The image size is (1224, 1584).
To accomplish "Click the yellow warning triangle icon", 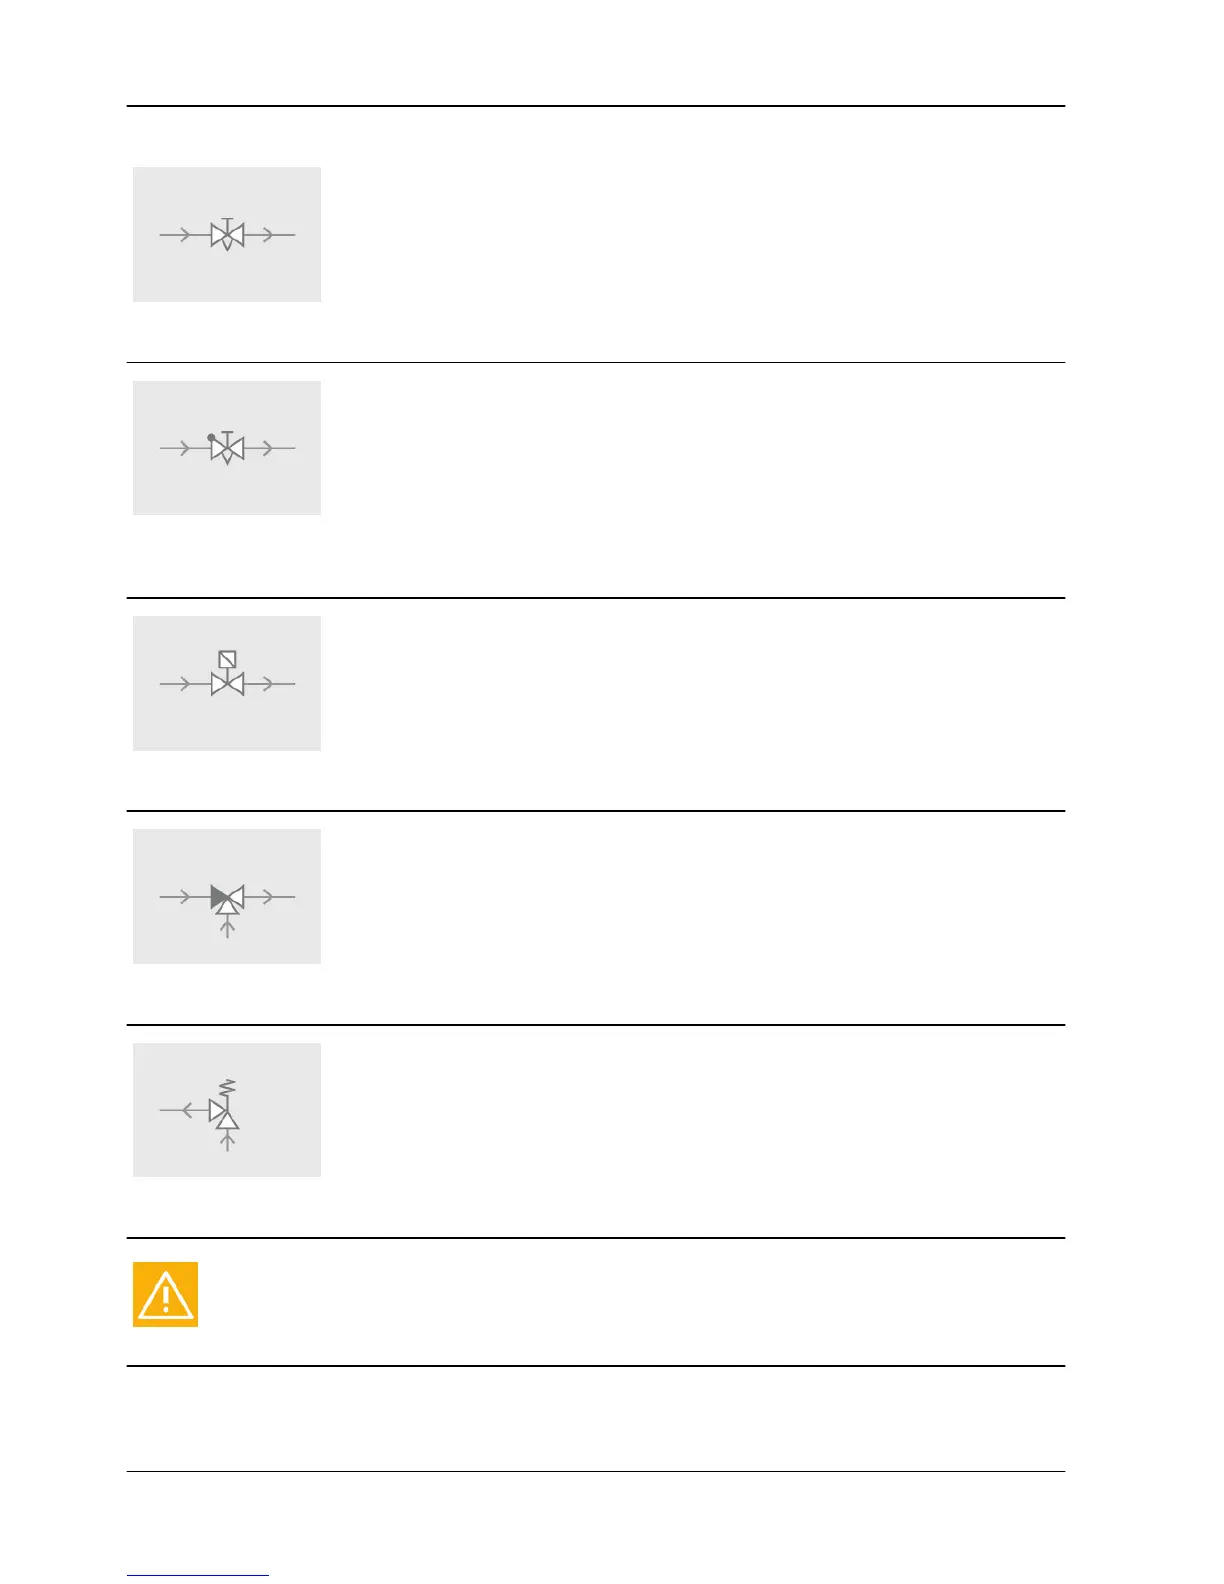I will 165,1294.
